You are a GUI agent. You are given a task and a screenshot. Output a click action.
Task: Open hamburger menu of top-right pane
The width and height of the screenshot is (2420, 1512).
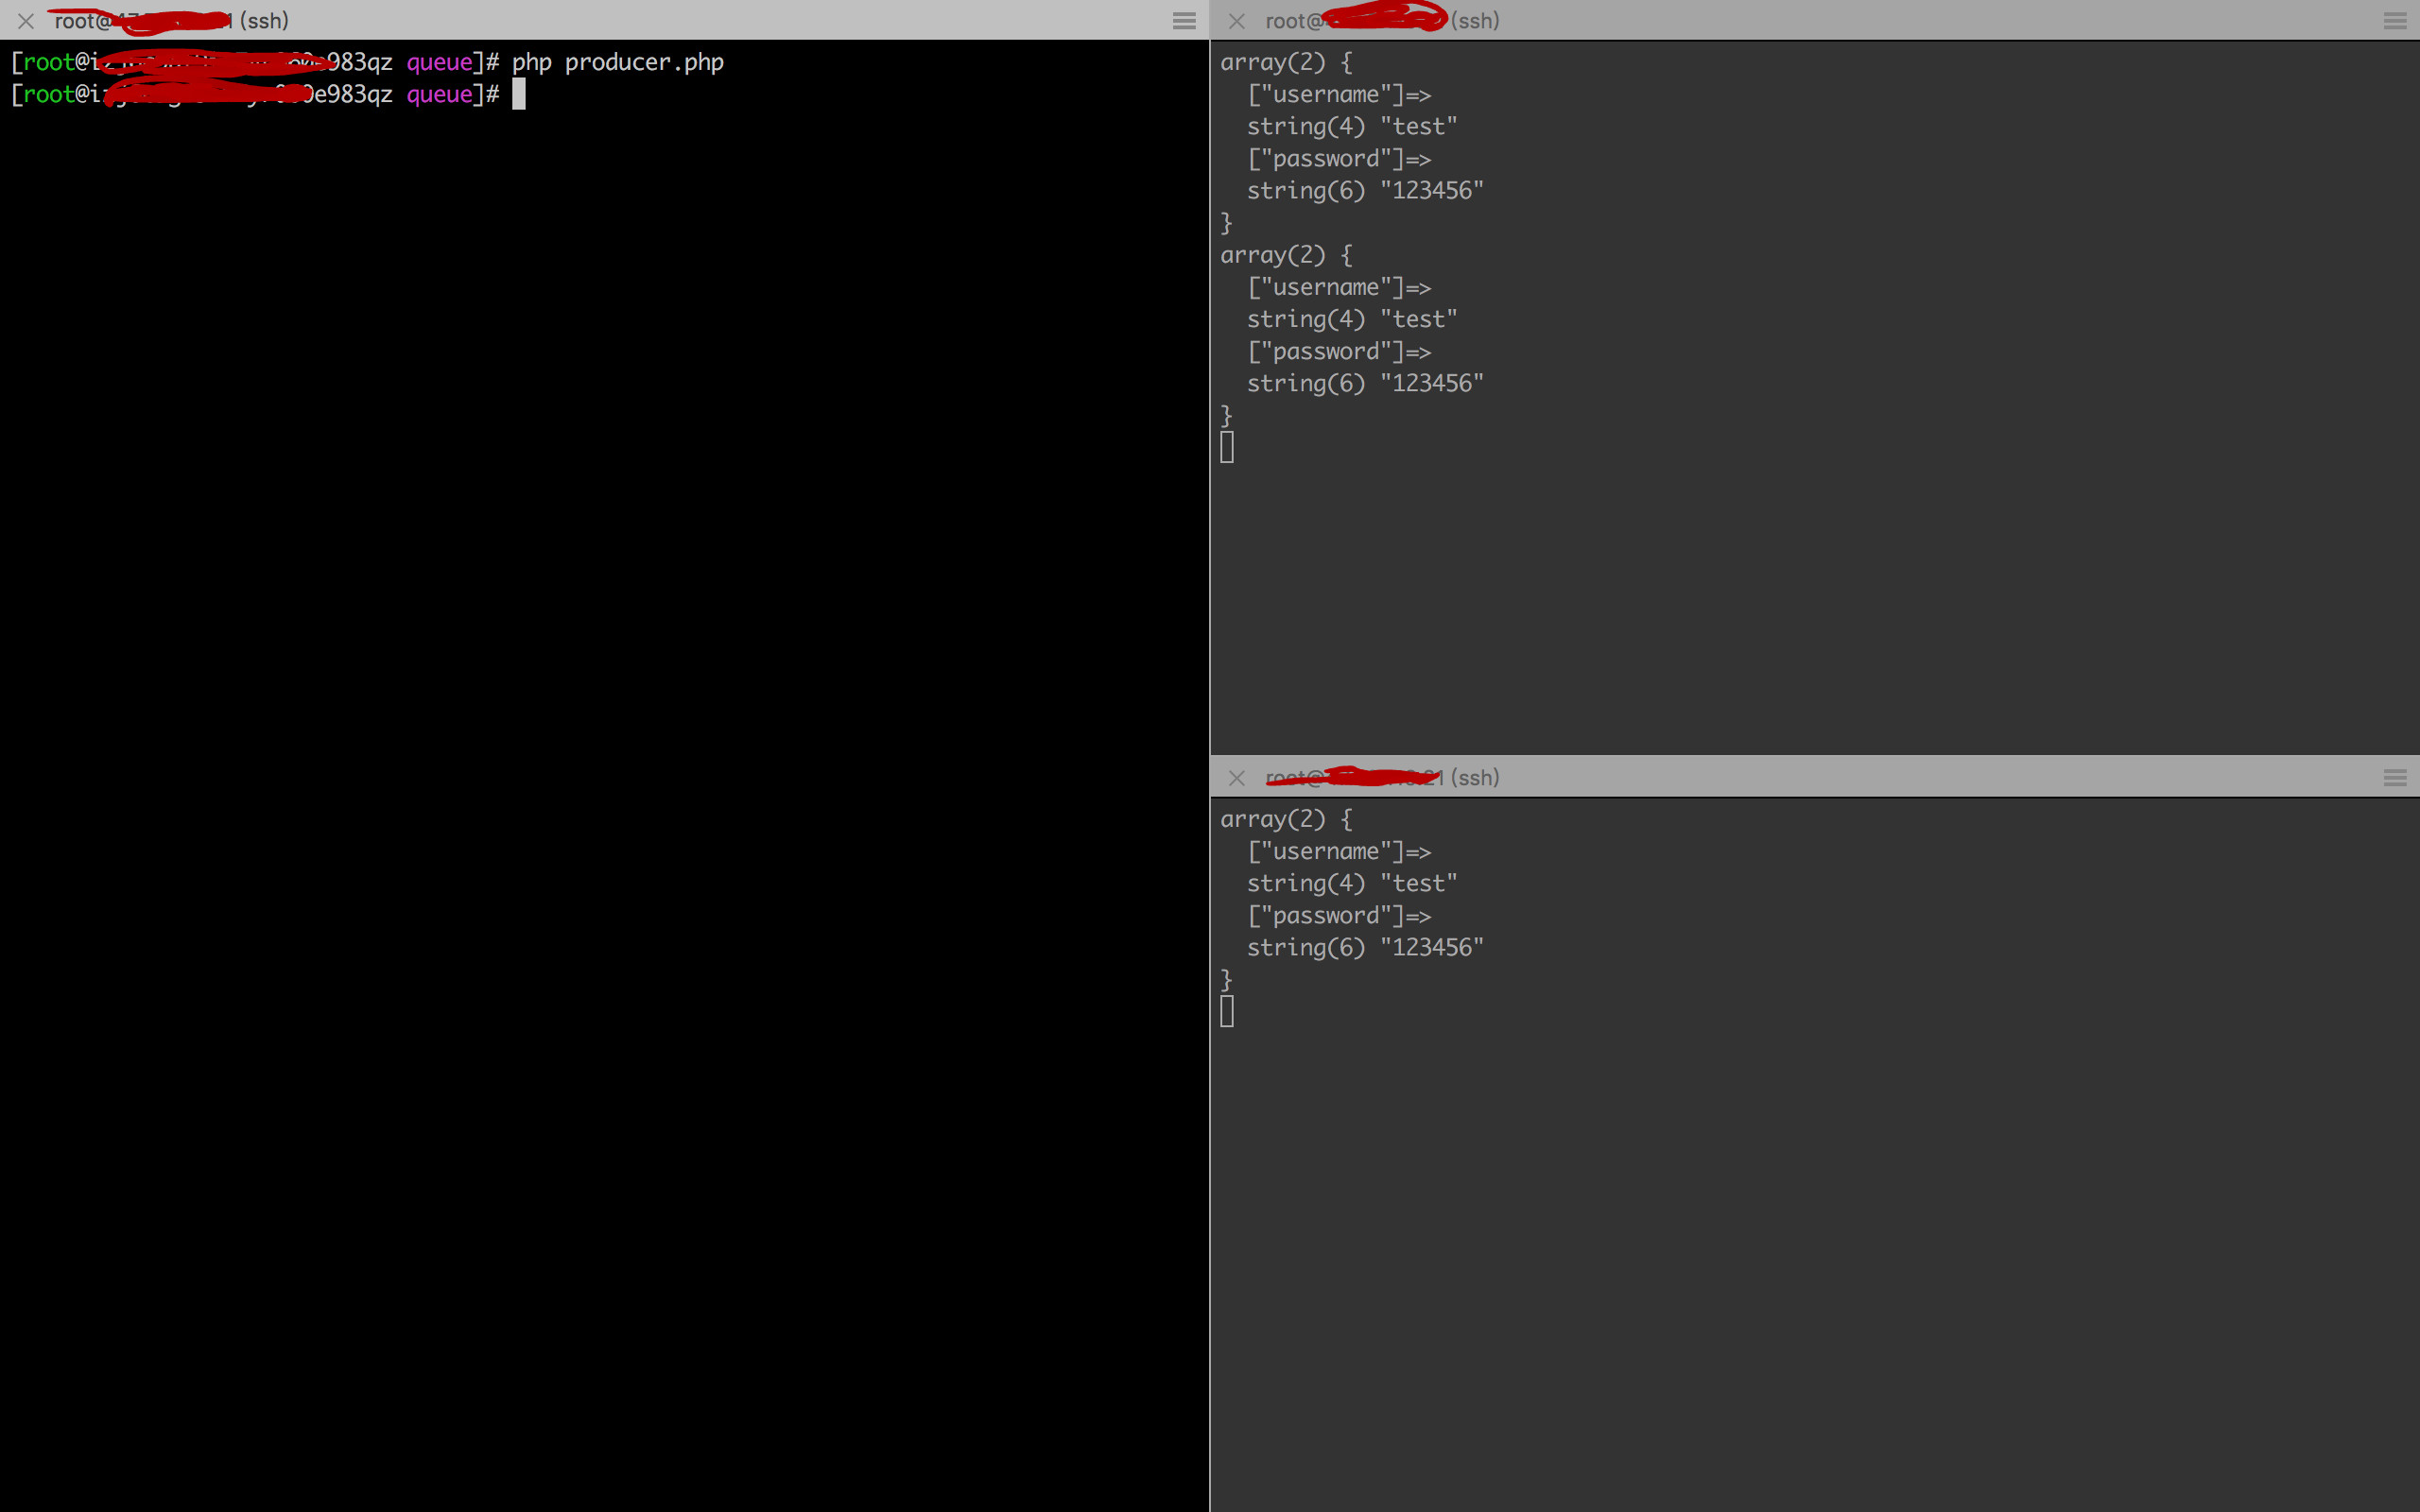pos(2394,21)
